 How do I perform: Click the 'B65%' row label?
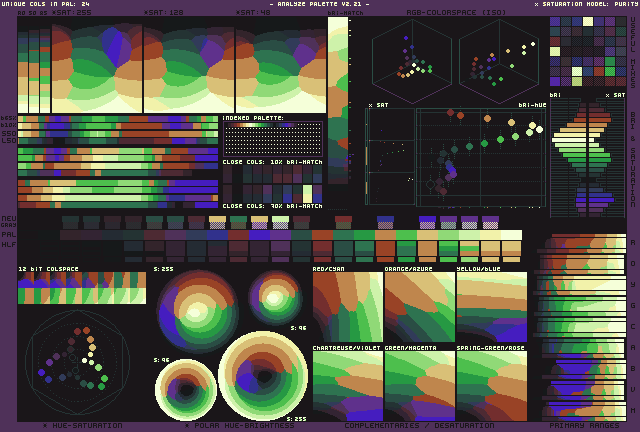click(x=9, y=118)
